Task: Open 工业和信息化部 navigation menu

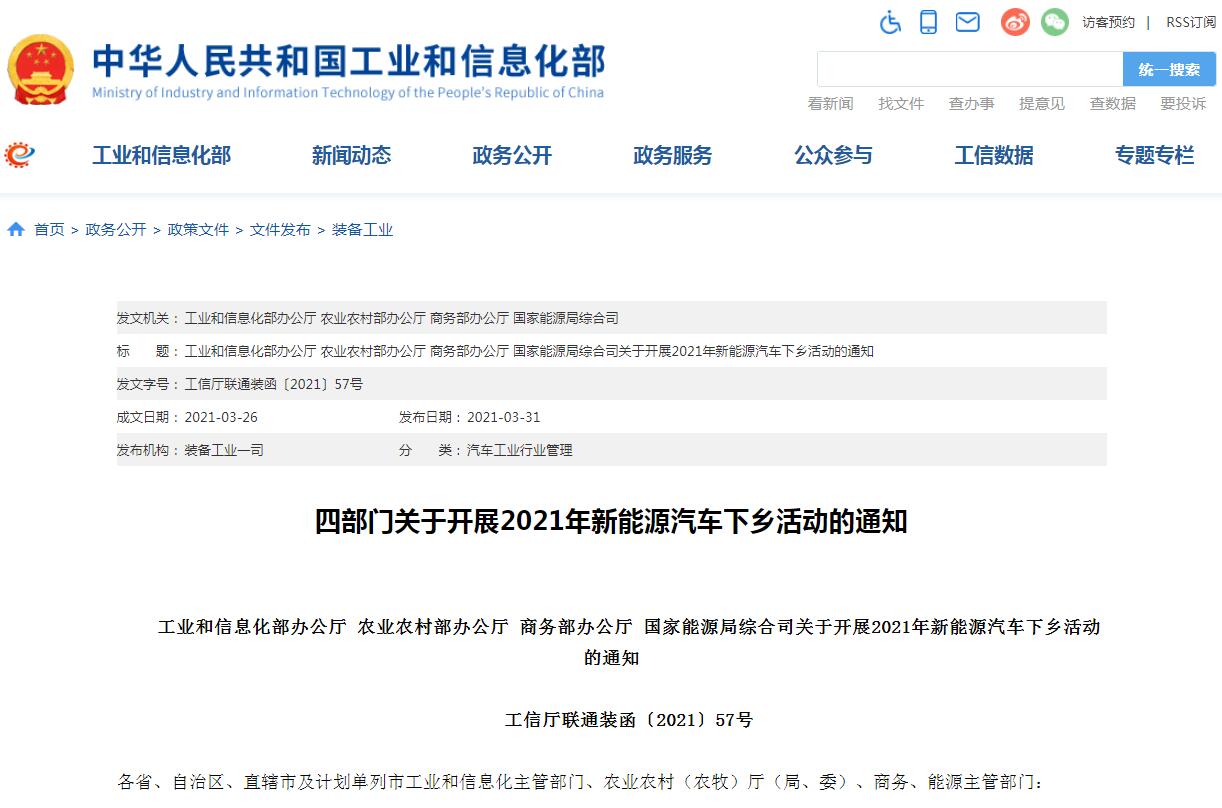Action: point(161,155)
